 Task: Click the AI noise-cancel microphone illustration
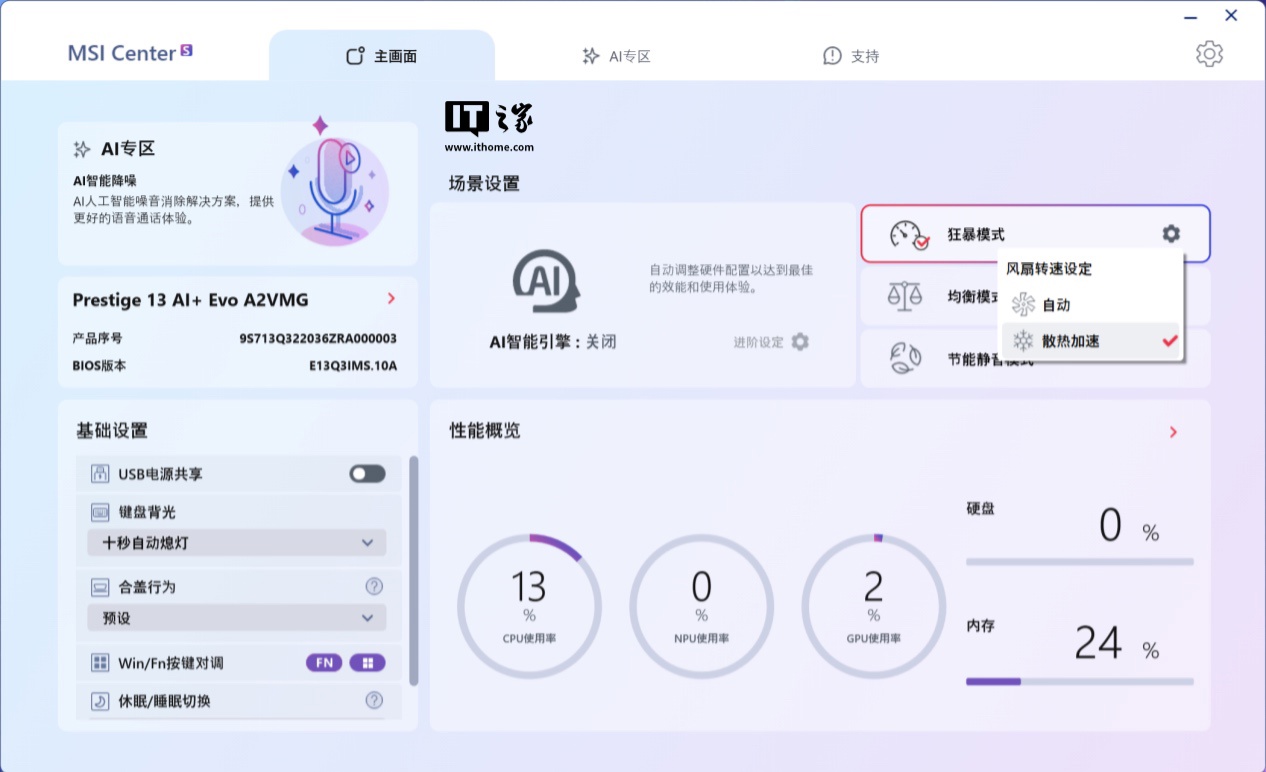click(334, 191)
